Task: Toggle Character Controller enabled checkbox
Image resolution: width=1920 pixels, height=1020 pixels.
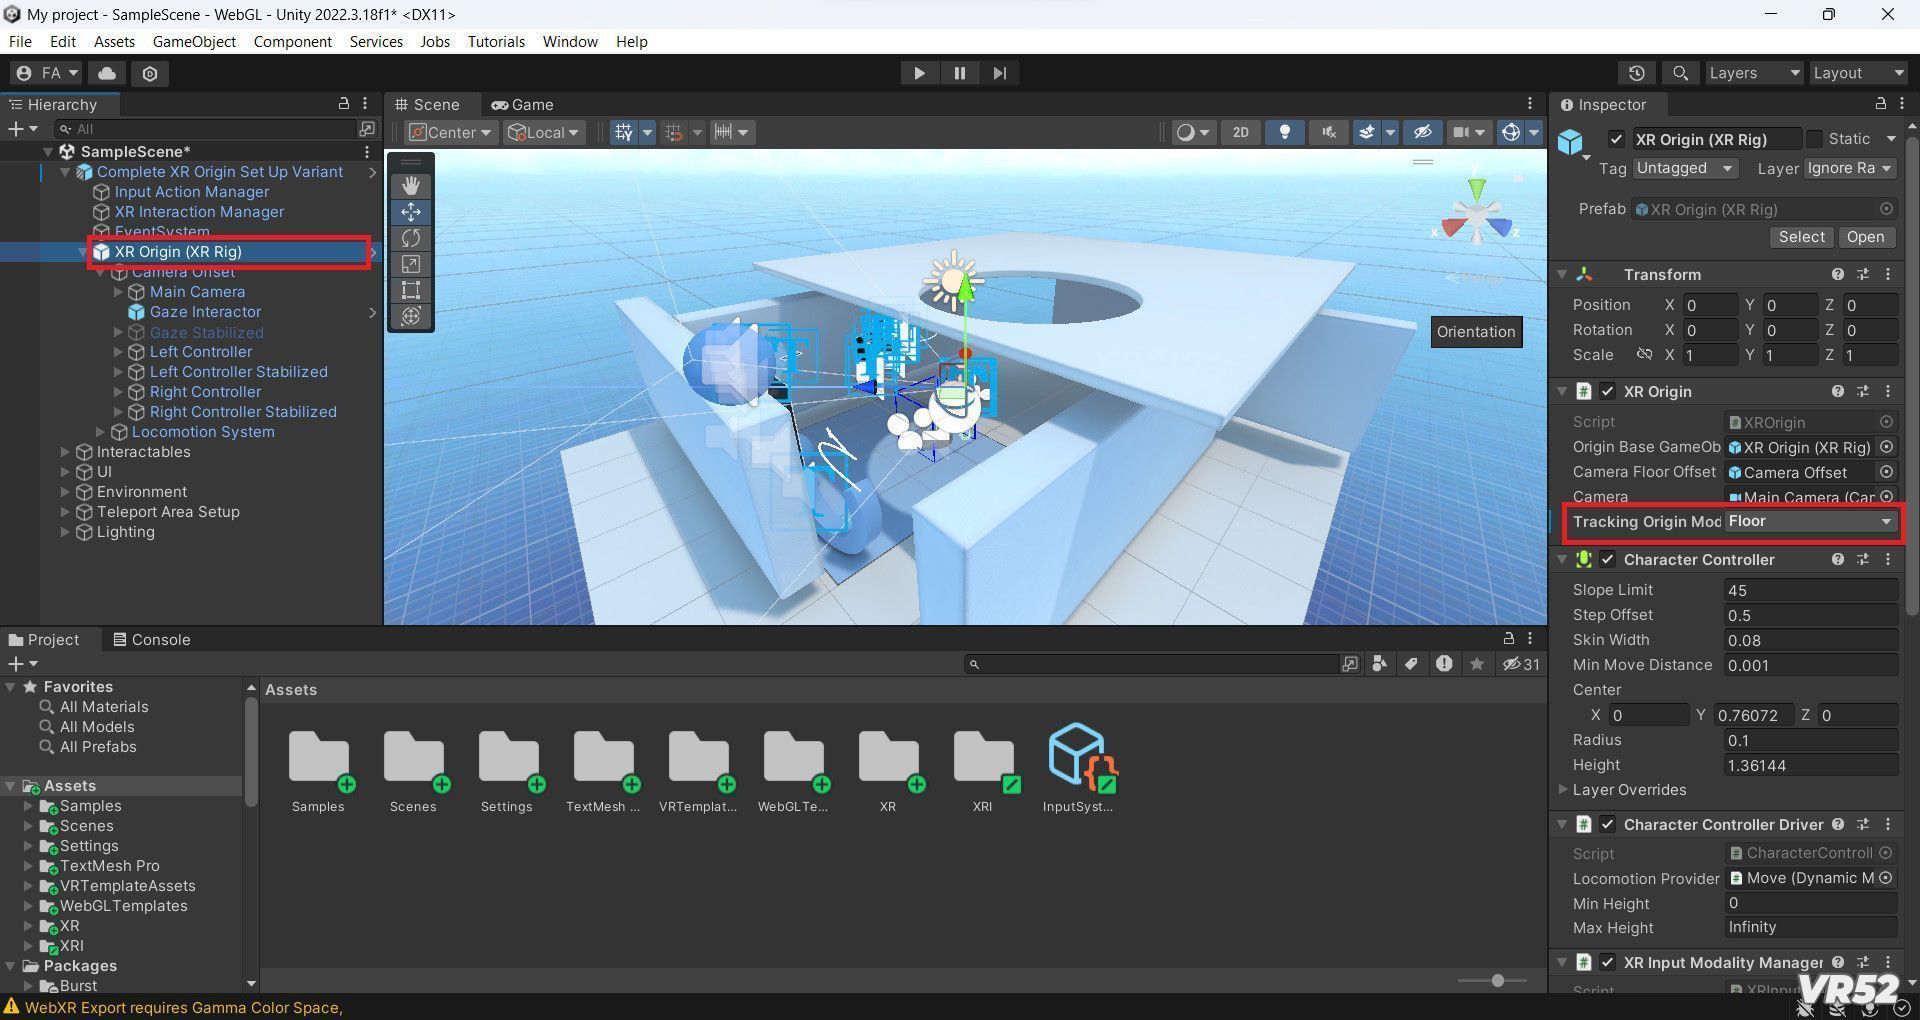Action: tap(1607, 559)
